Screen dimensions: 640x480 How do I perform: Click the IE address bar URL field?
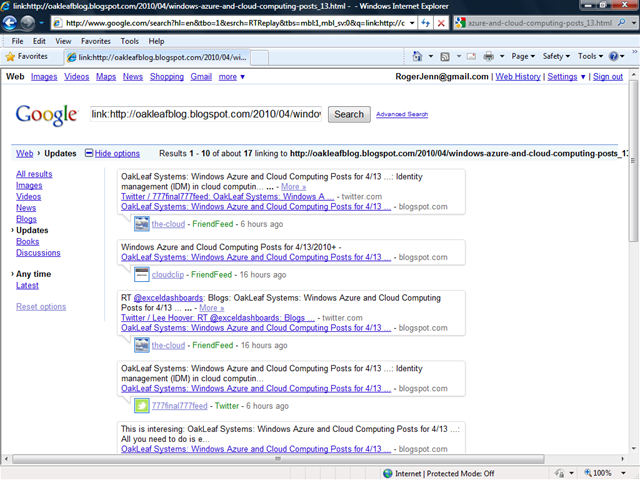[235, 23]
